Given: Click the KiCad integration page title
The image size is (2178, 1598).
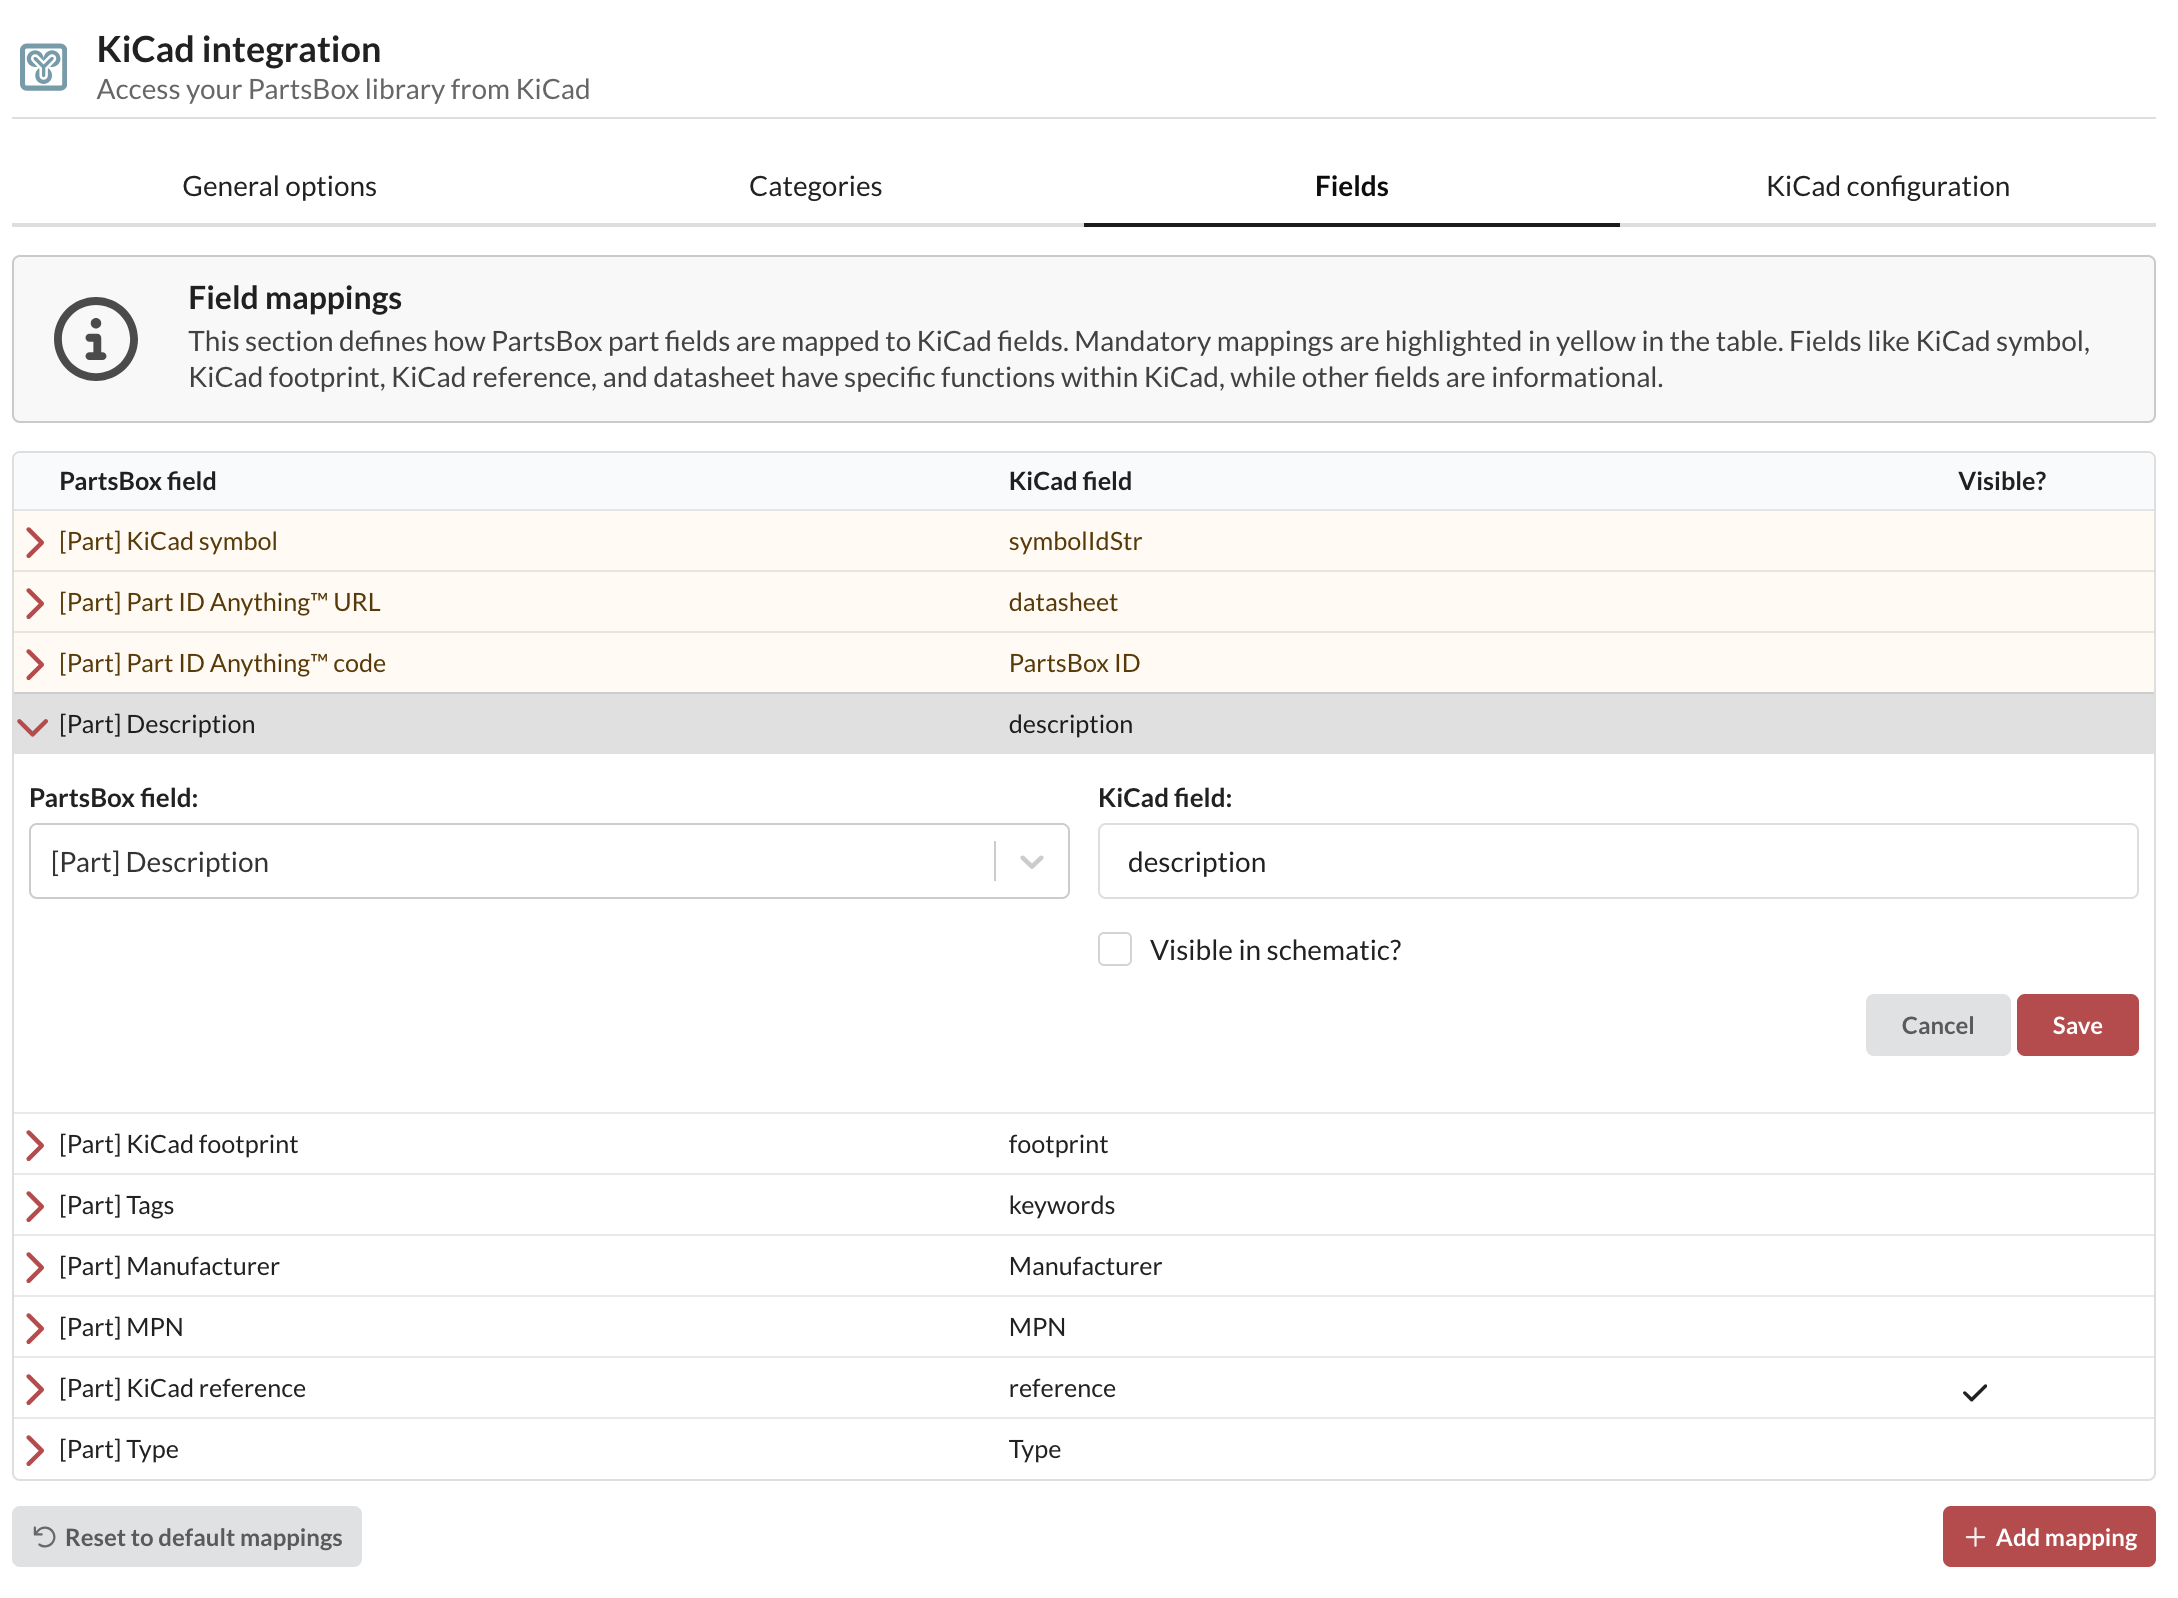Looking at the screenshot, I should click(x=239, y=49).
